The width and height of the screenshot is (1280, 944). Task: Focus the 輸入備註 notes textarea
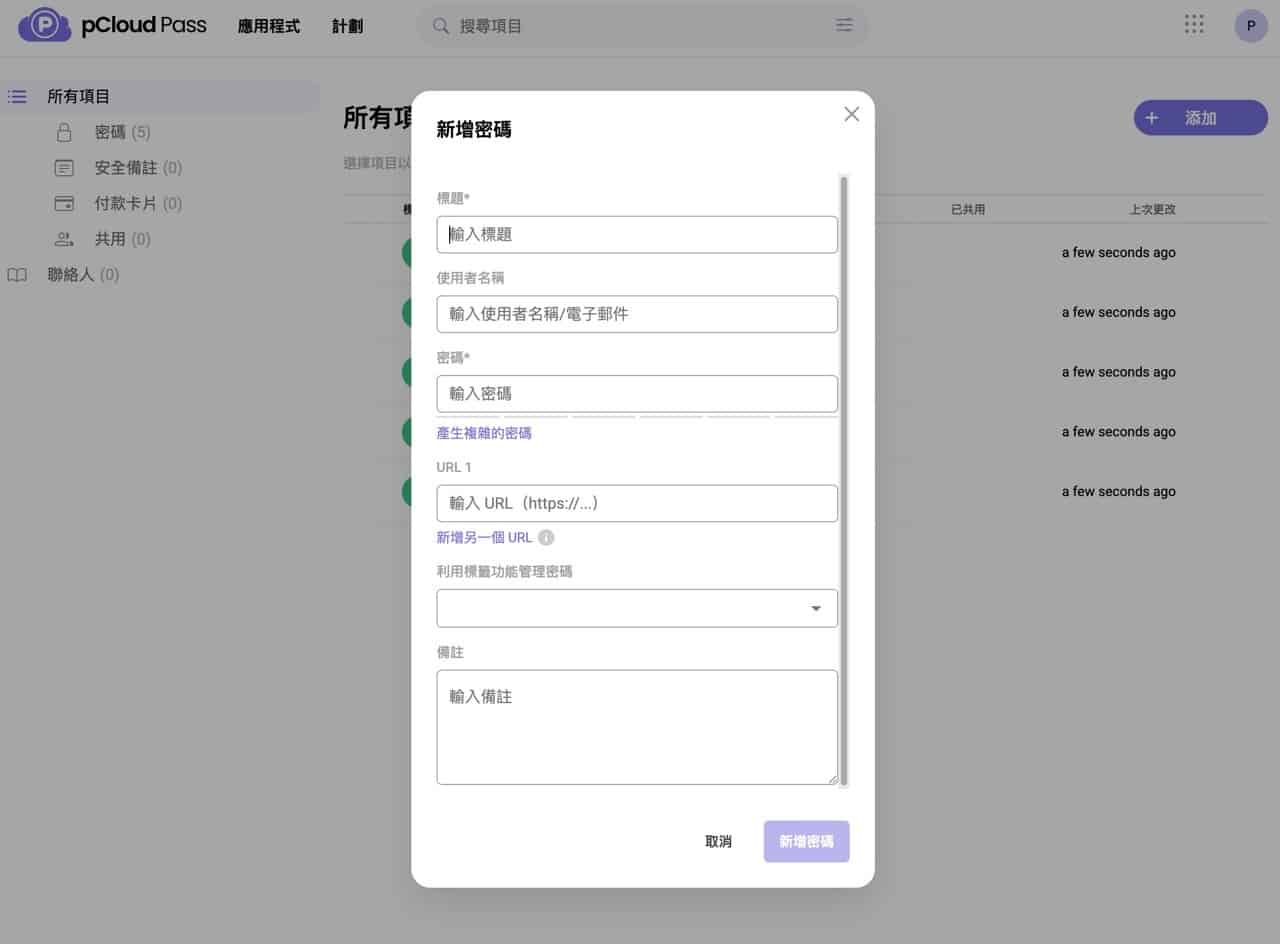point(637,727)
